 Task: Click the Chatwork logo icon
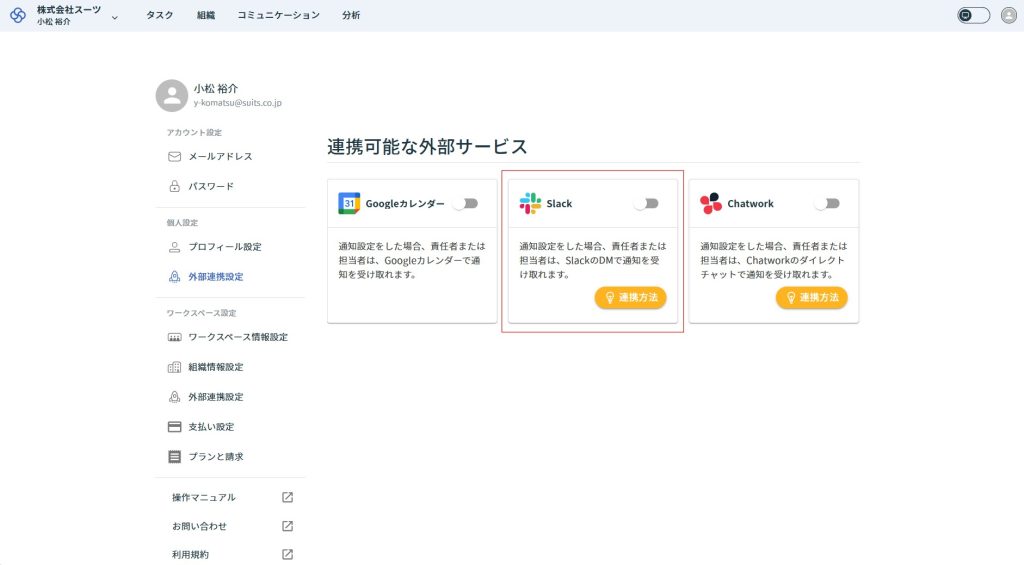(711, 203)
